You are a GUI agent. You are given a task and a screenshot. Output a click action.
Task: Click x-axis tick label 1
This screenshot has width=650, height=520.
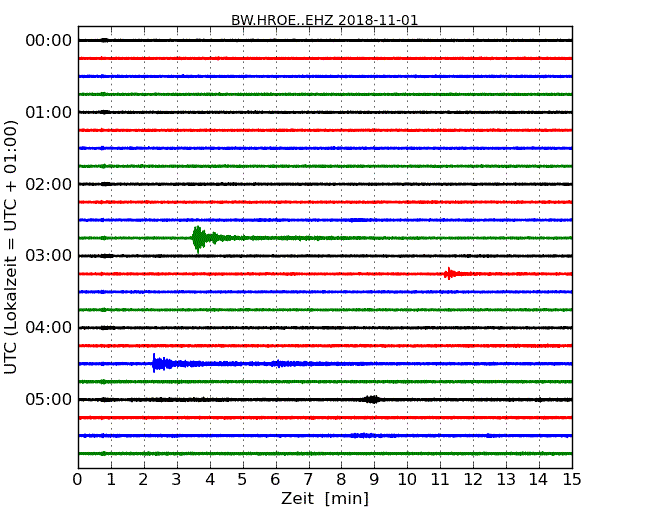(111, 480)
